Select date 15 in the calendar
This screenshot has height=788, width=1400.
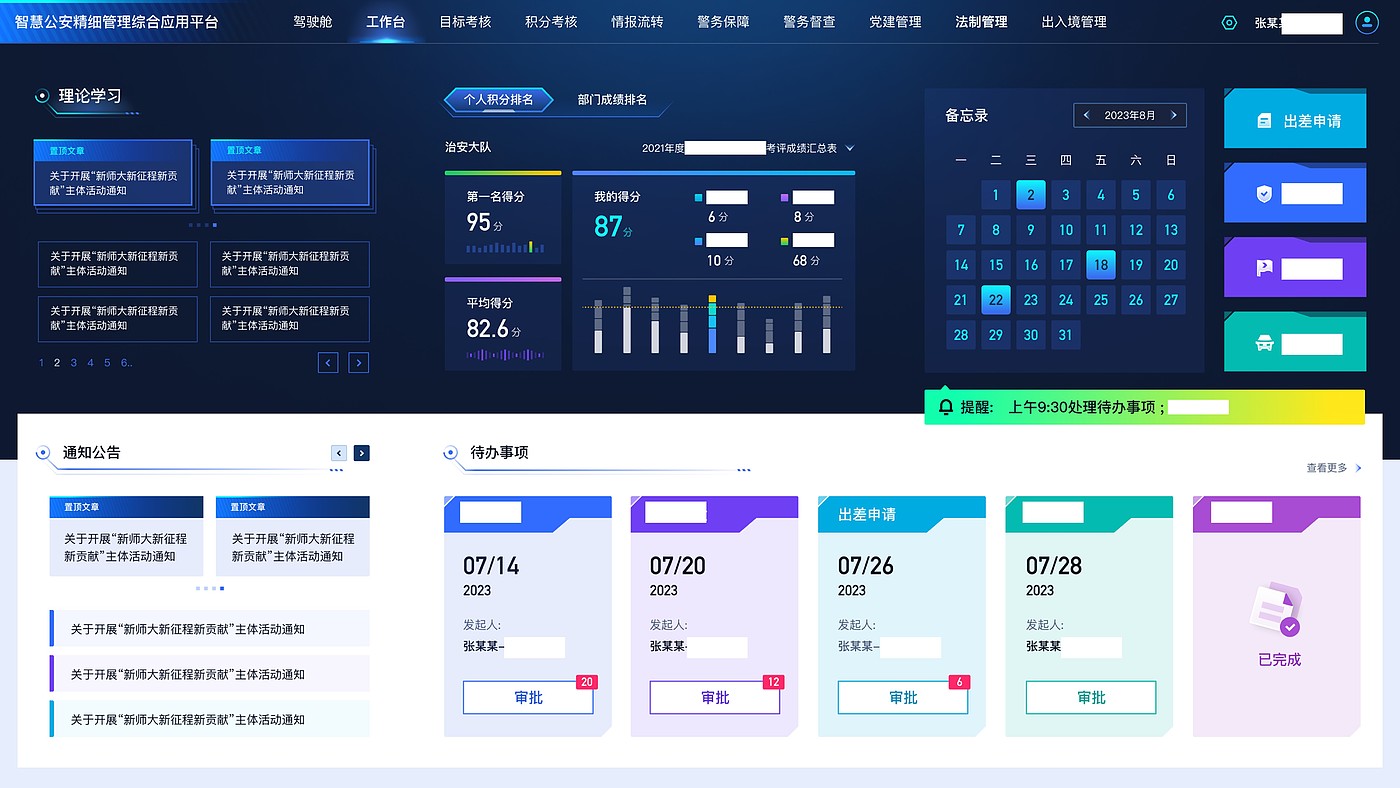coord(996,265)
